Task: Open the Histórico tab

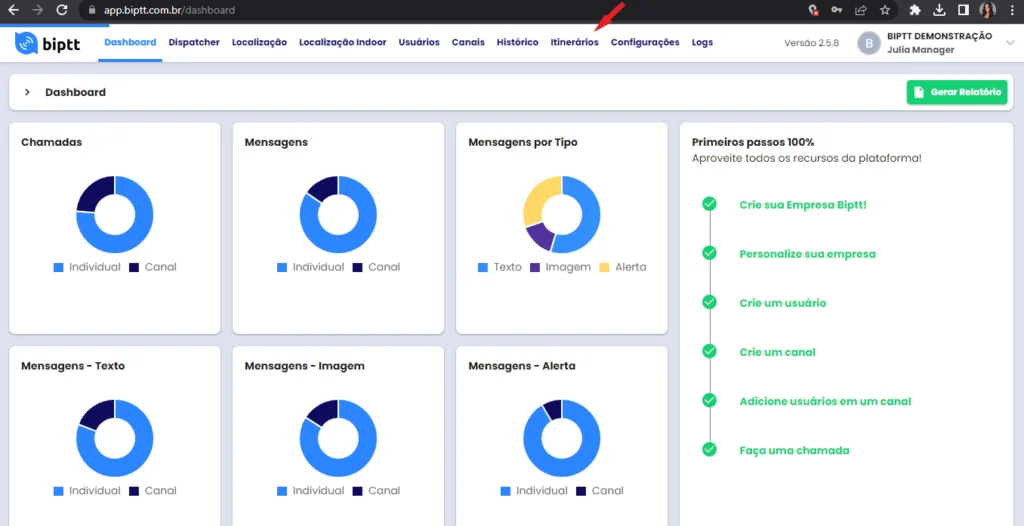Action: pyautogui.click(x=517, y=42)
